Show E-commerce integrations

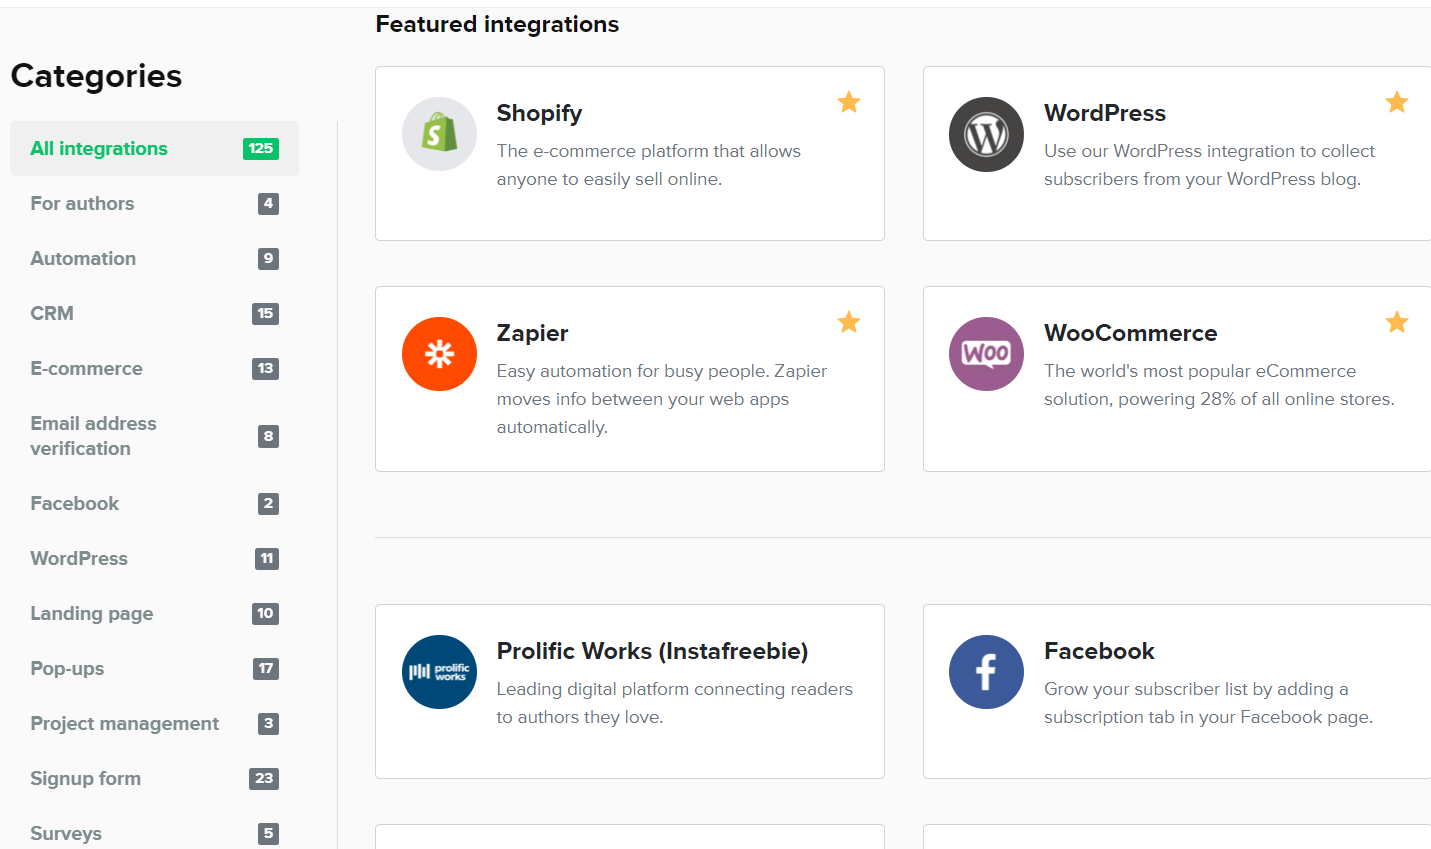(154, 368)
